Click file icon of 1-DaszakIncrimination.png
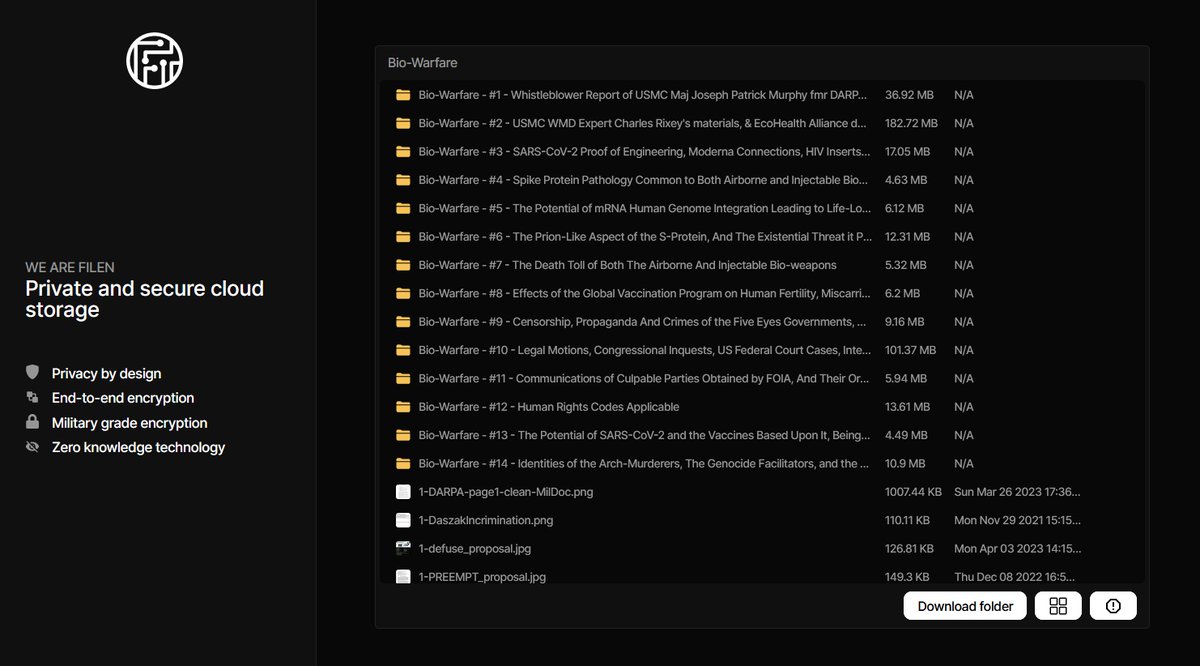This screenshot has width=1200, height=666. pos(403,520)
